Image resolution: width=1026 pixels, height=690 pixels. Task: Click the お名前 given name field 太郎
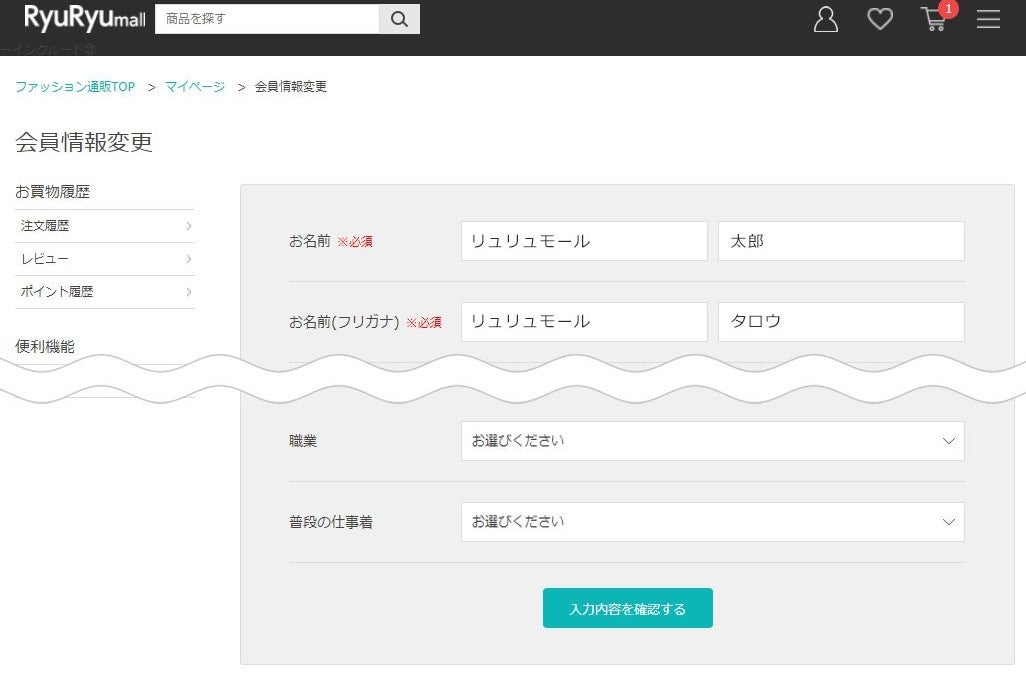tap(841, 241)
